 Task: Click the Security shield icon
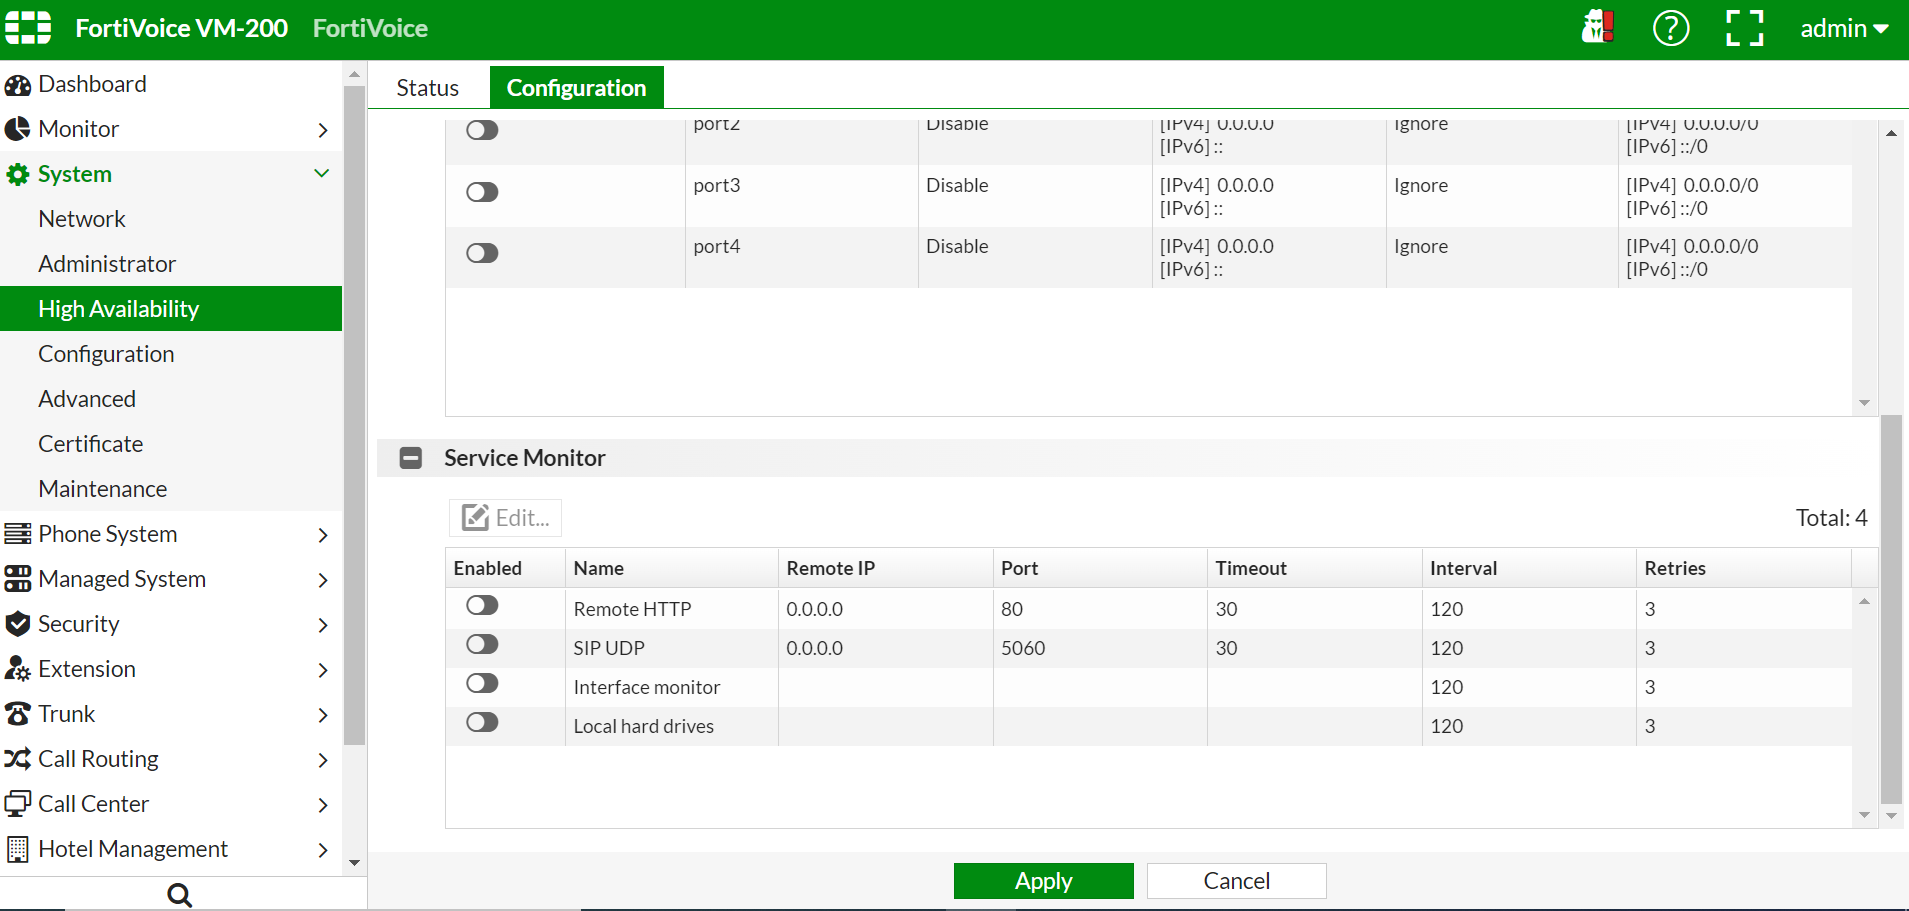[17, 623]
